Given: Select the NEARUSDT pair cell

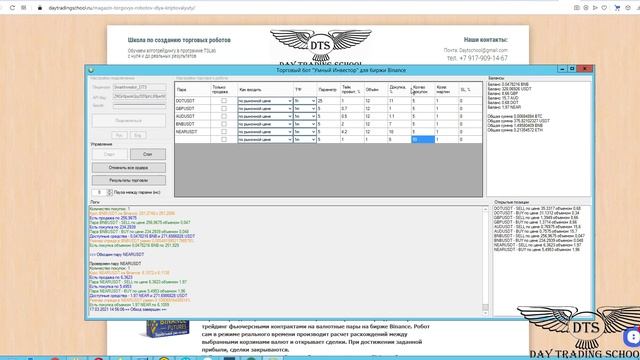Looking at the screenshot, I should click(192, 132).
